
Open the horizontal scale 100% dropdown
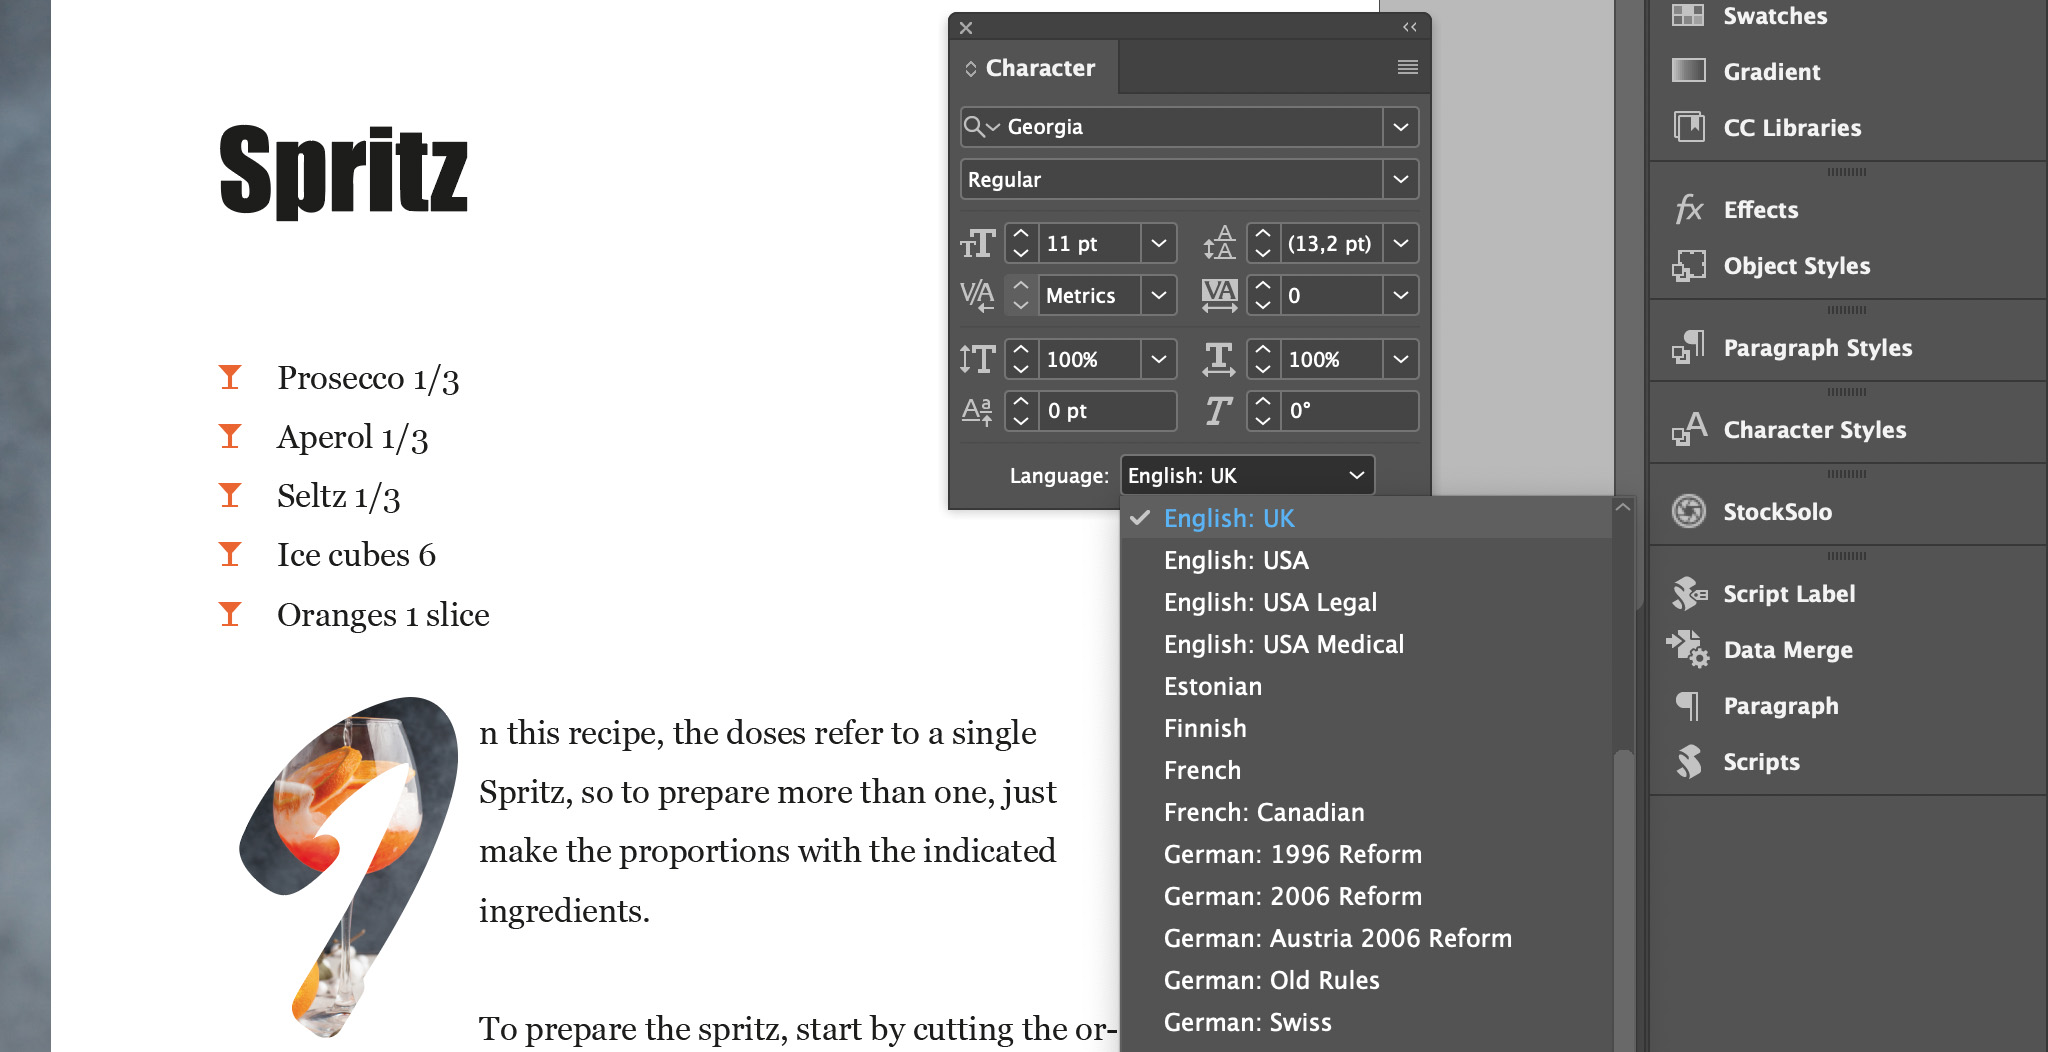pyautogui.click(x=1401, y=359)
